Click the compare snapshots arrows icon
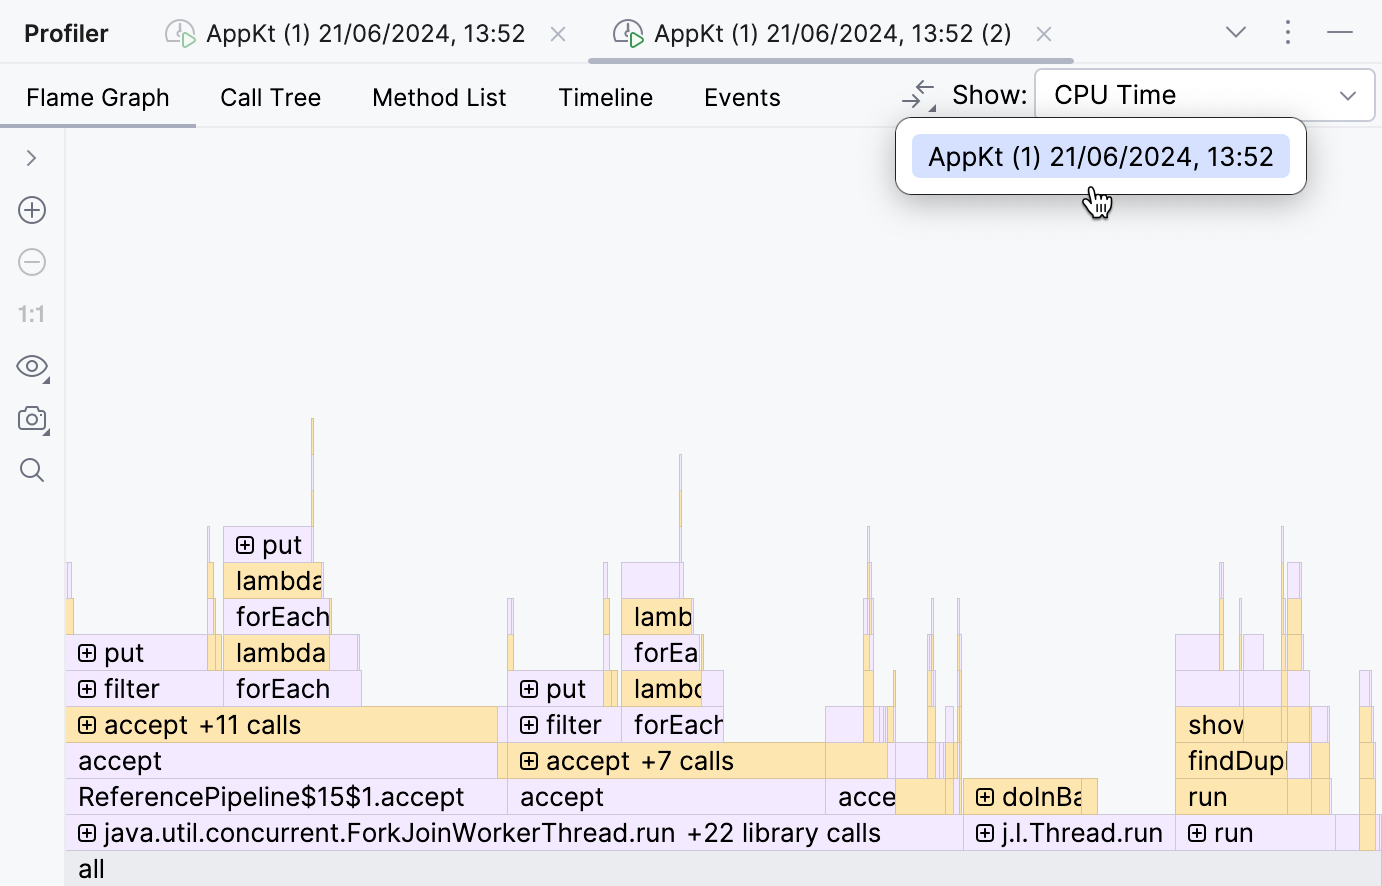Screen dimensions: 1382x886 point(917,94)
